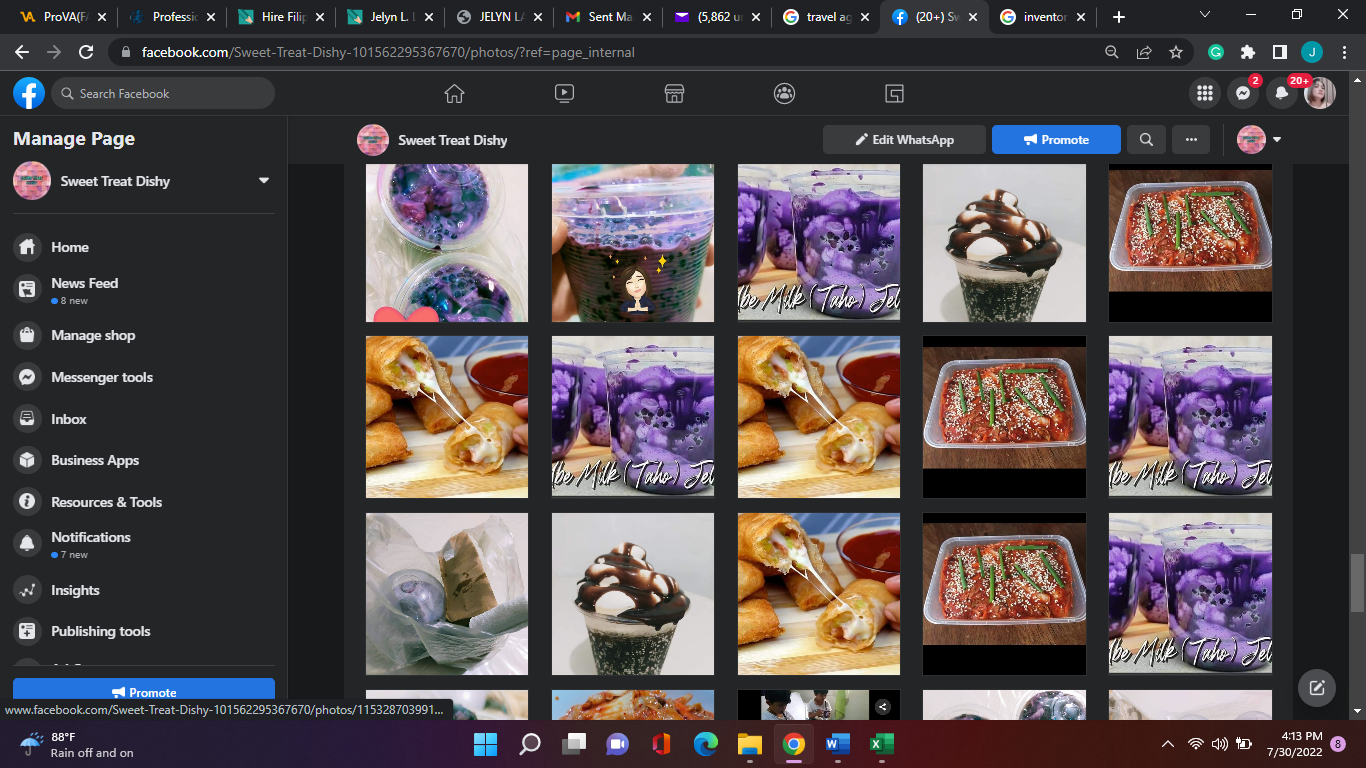1366x768 pixels.
Task: Open the Watch video icon
Action: tap(564, 93)
